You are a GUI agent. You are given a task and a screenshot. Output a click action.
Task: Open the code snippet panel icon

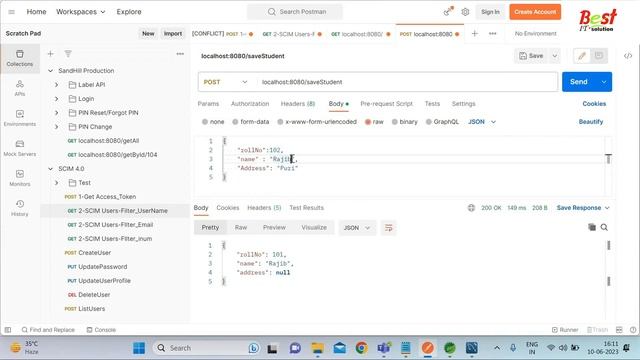[x=628, y=56]
